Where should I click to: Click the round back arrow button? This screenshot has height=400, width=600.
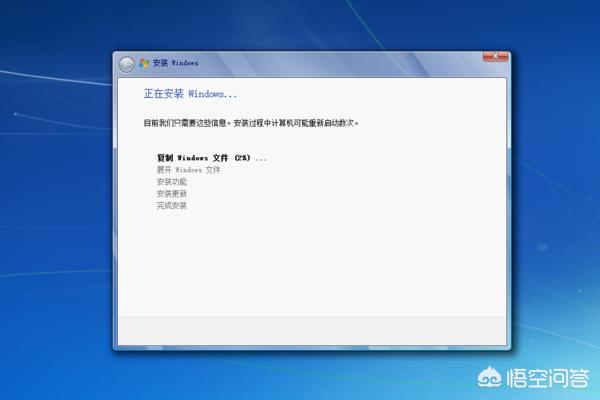pos(127,63)
